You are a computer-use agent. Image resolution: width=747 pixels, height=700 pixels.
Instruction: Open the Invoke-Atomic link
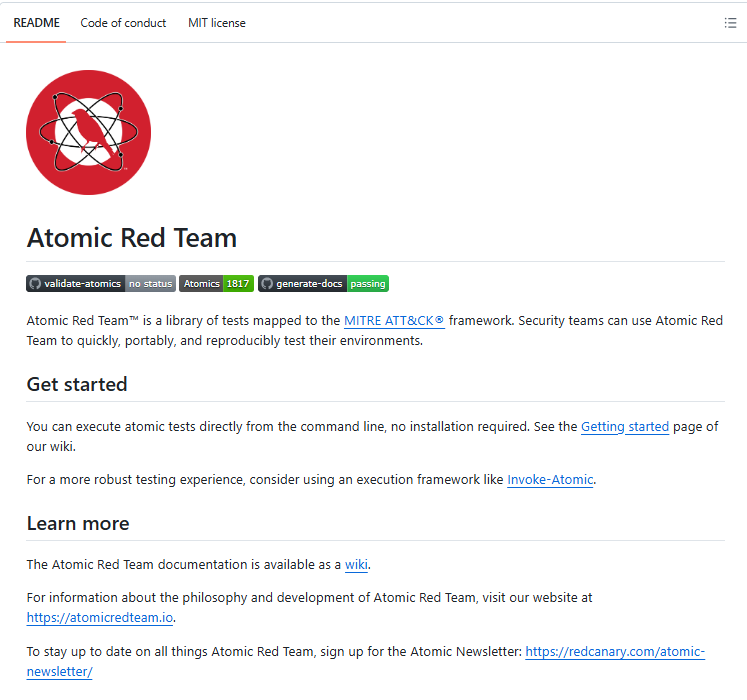550,479
